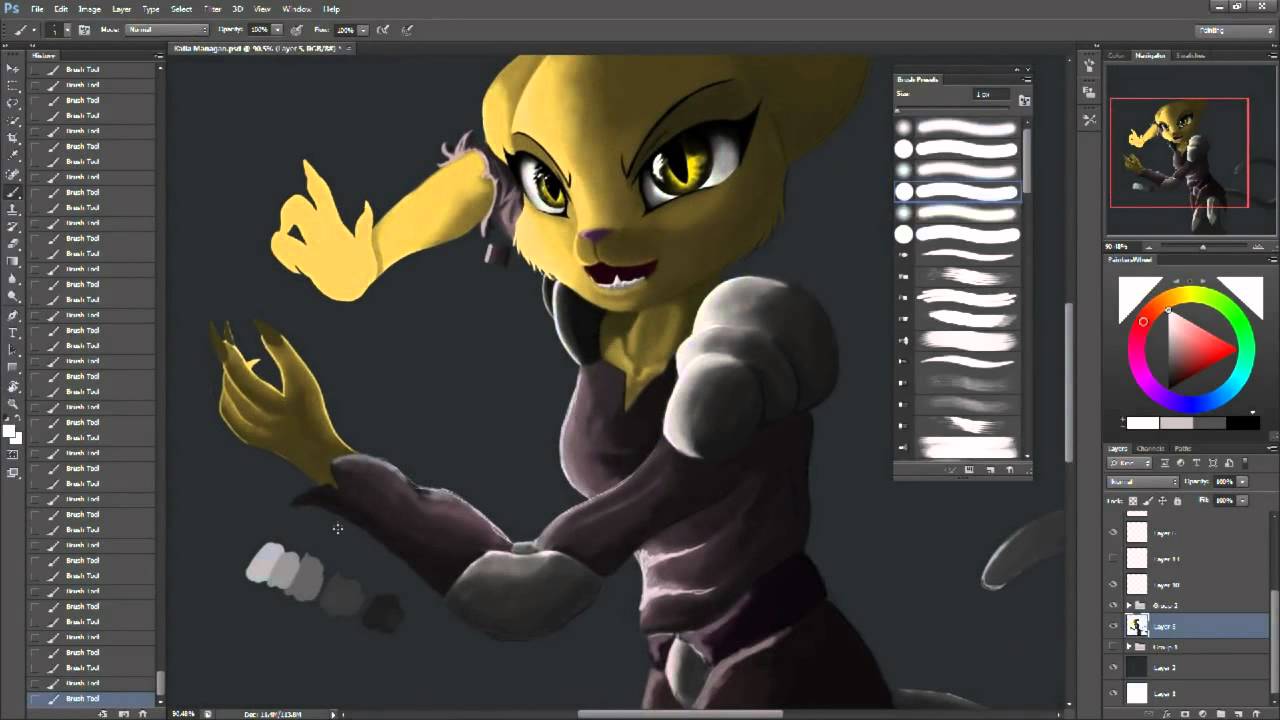Open the File menu
The image size is (1280, 720).
37,9
